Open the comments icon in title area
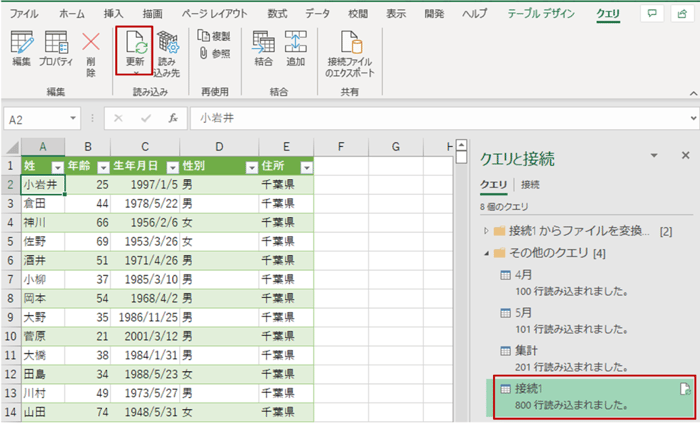This screenshot has width=700, height=423. click(652, 14)
